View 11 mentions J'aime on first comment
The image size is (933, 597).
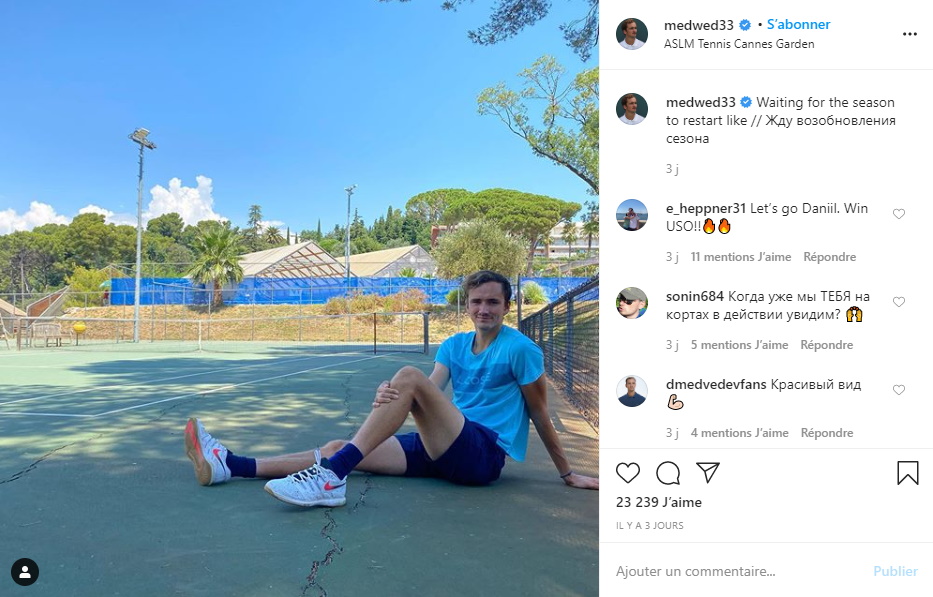(741, 257)
